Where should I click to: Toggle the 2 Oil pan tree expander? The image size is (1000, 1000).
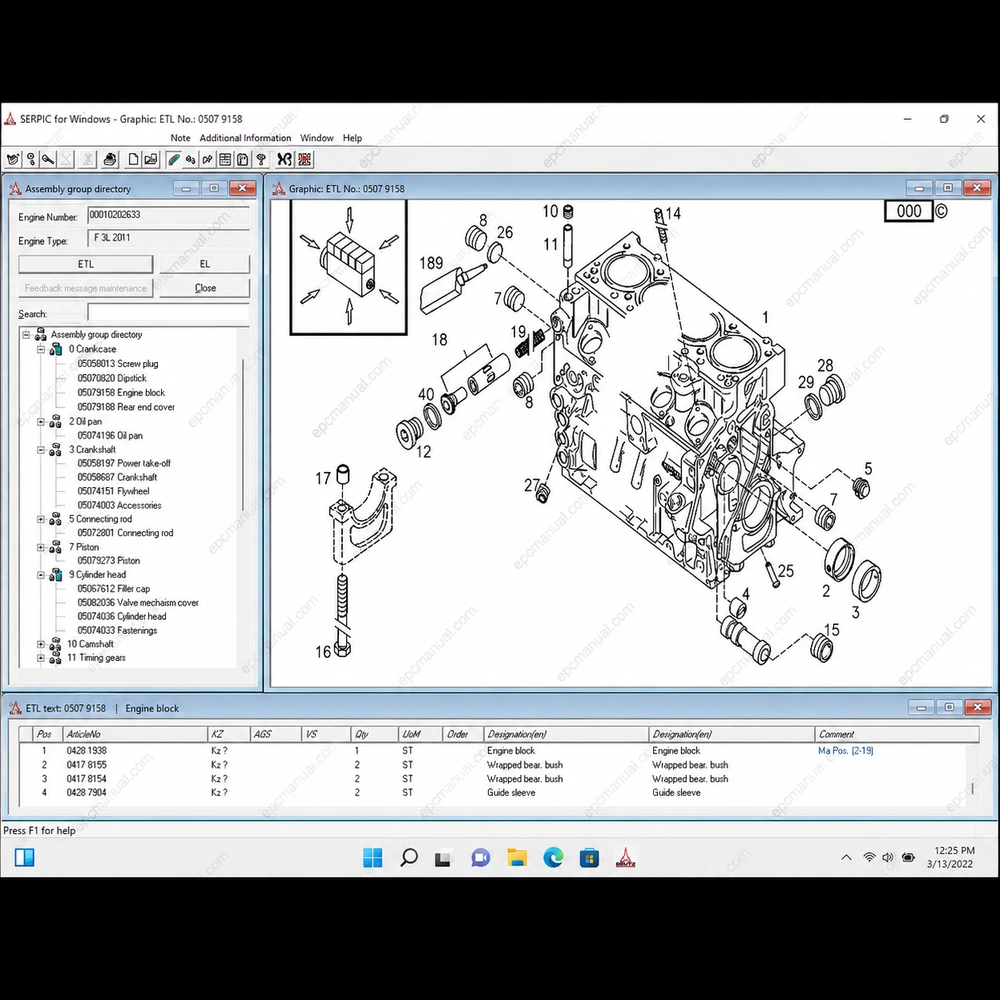pos(41,422)
